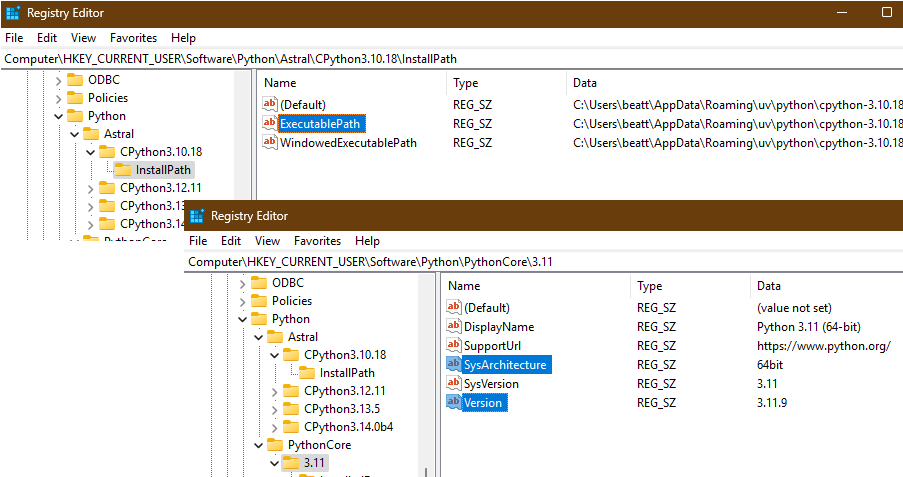
Task: Click DisplayName string value icon
Action: click(454, 325)
